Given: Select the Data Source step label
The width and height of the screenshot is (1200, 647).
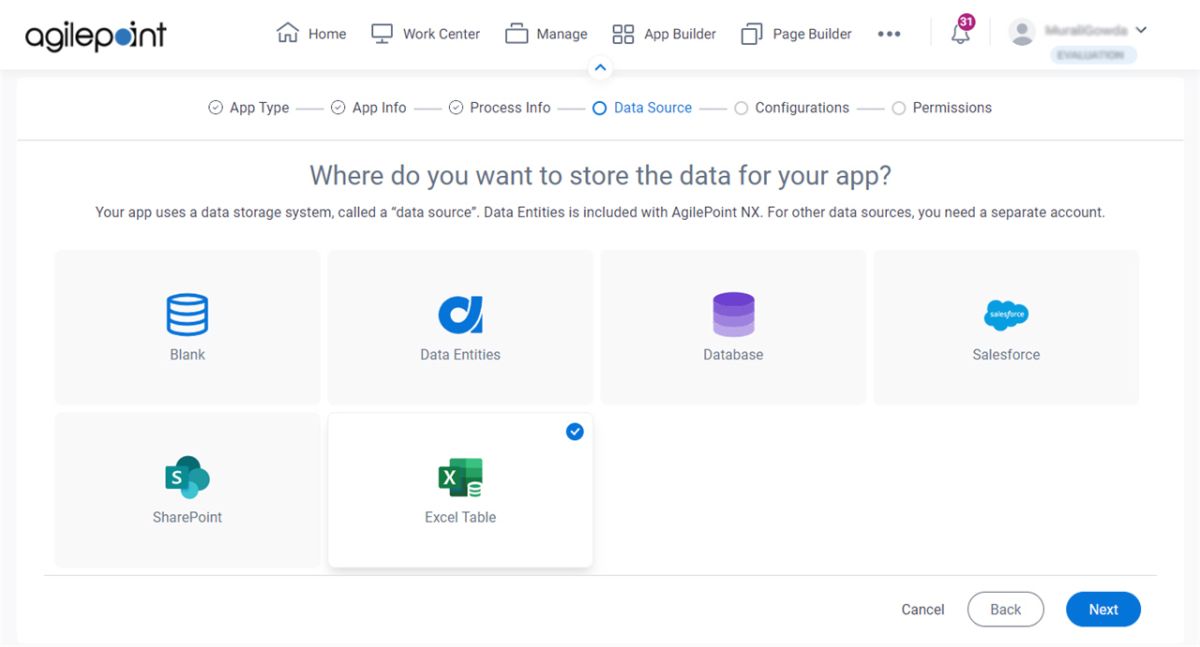Looking at the screenshot, I should [x=653, y=108].
